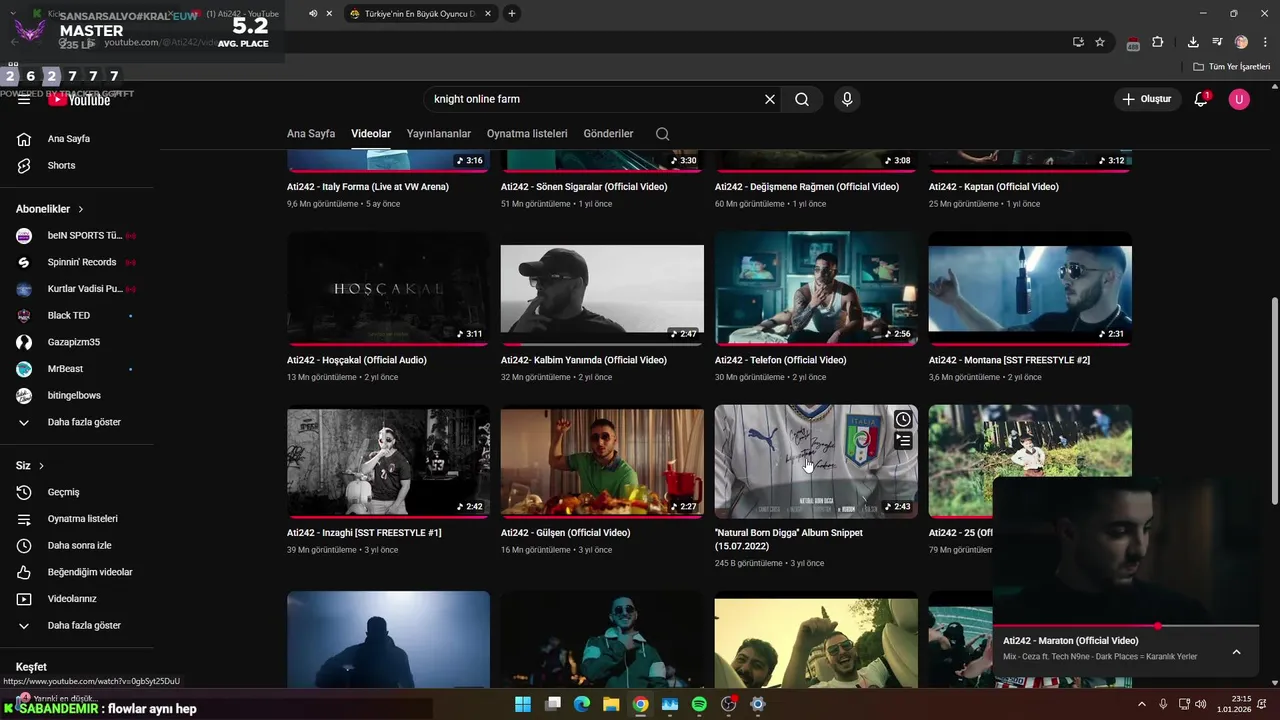Open Spotify from taskbar
This screenshot has width=1280, height=720.
click(699, 704)
